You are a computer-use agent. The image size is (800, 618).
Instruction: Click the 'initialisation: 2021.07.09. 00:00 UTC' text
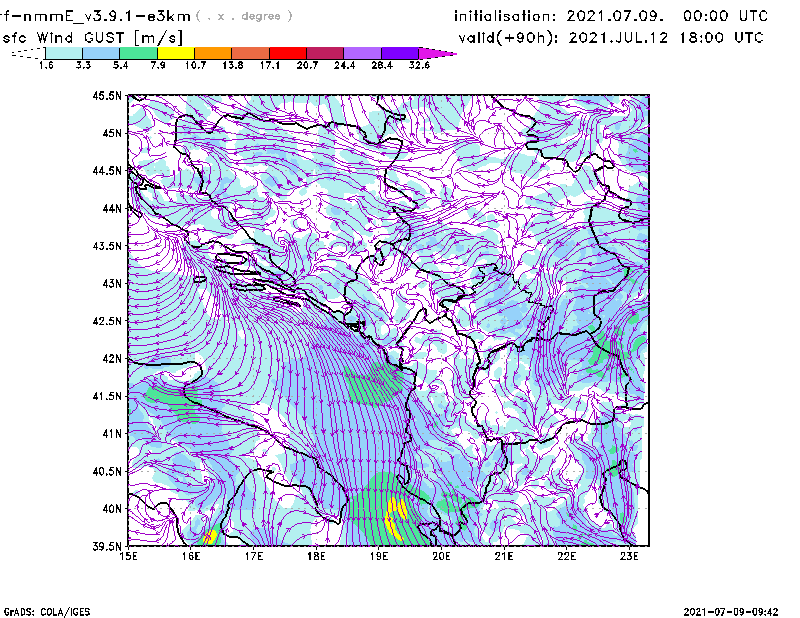point(611,16)
